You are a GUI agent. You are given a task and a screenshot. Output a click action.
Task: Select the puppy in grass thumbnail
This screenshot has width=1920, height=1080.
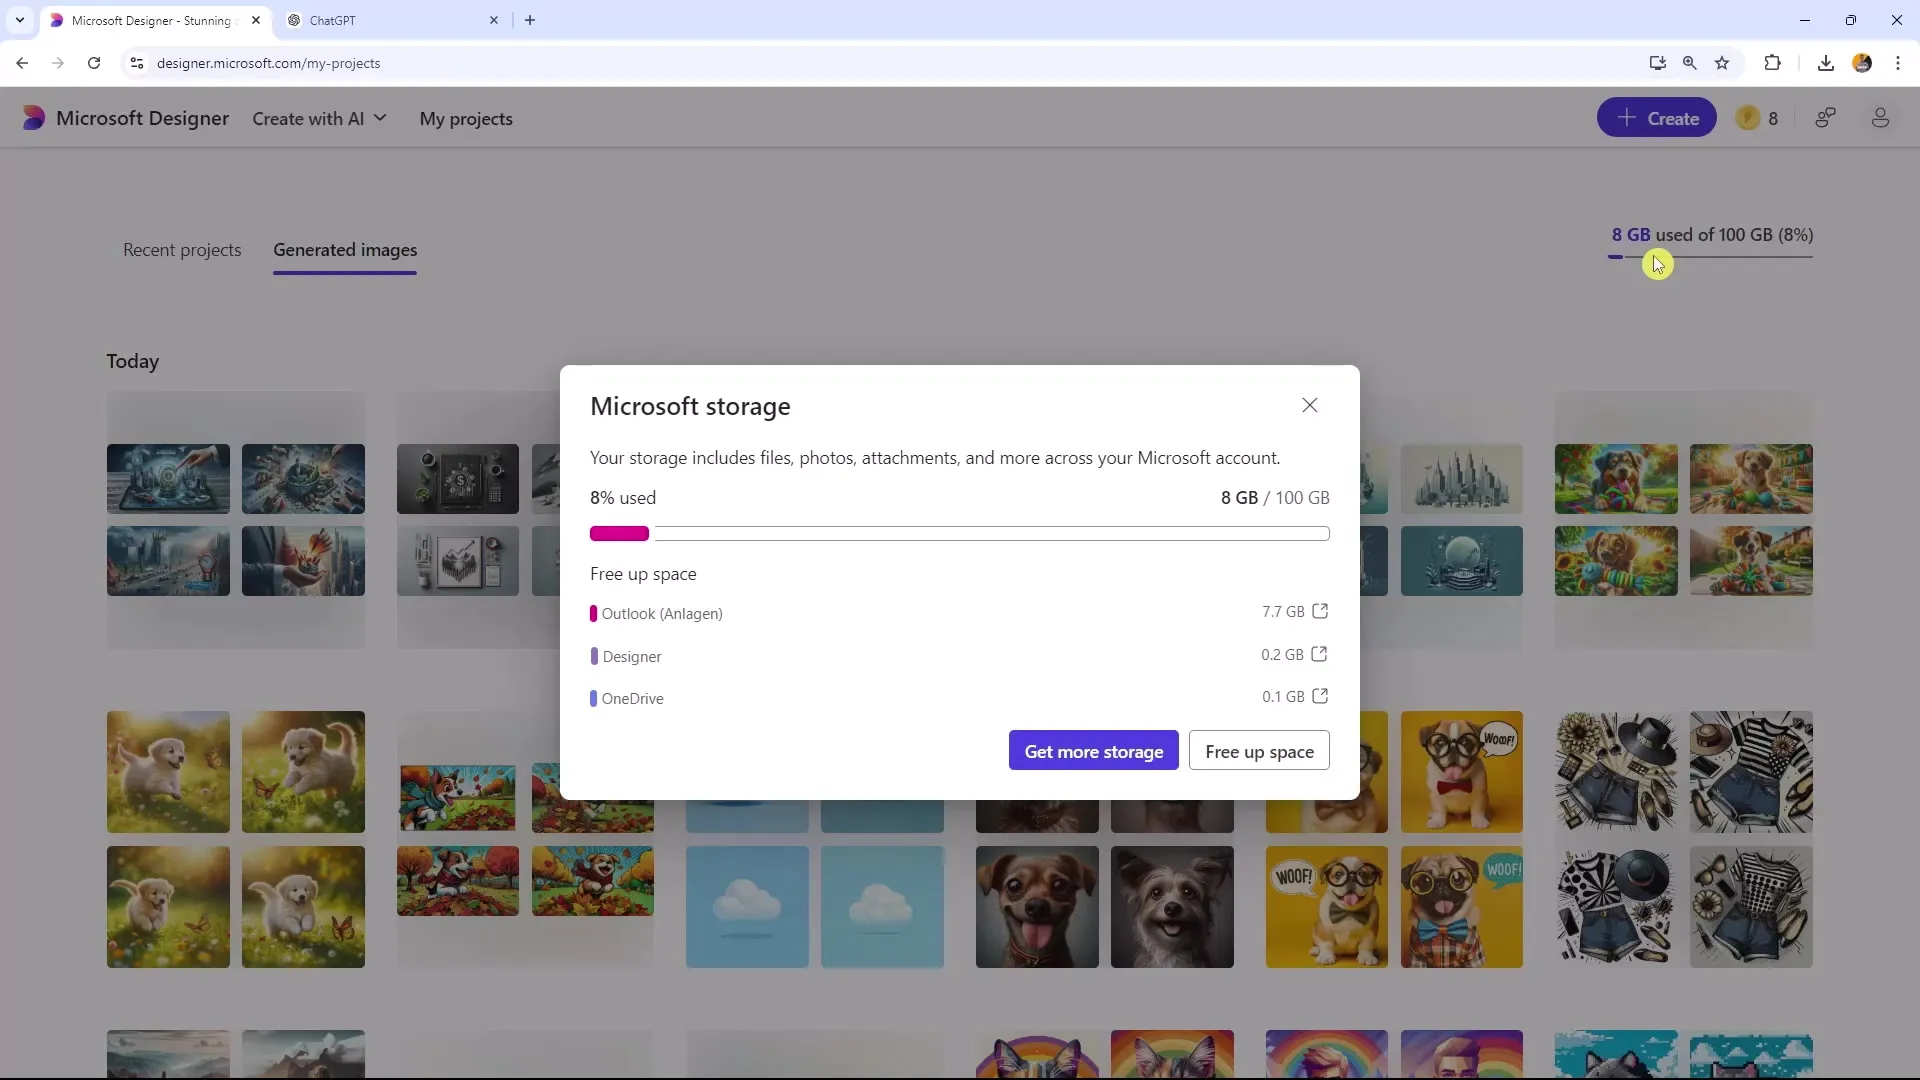167,771
